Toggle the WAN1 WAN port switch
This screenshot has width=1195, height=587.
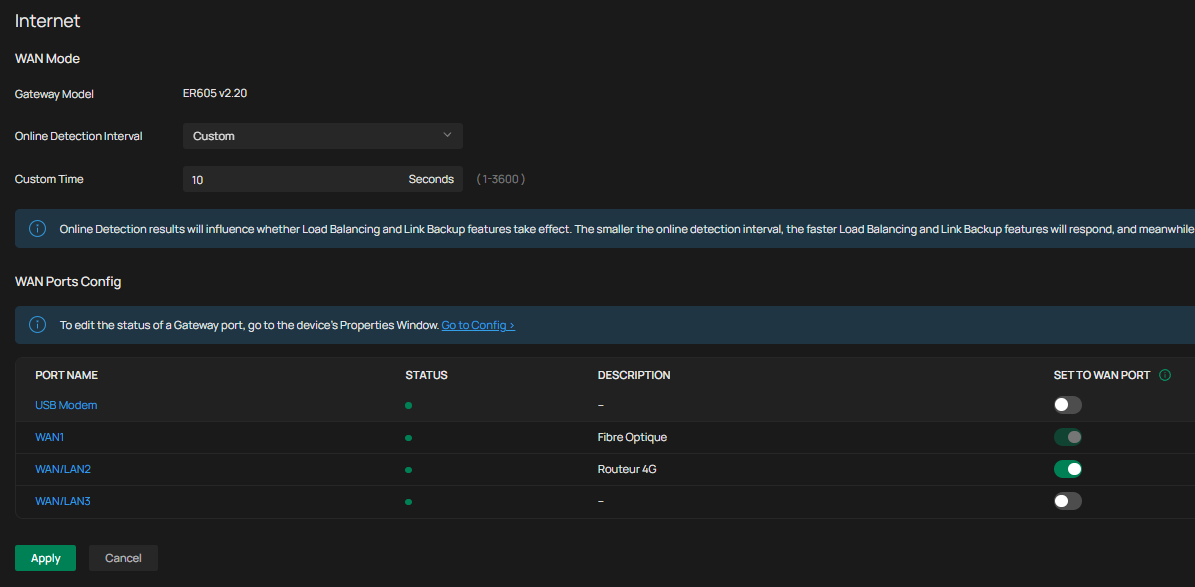1067,437
